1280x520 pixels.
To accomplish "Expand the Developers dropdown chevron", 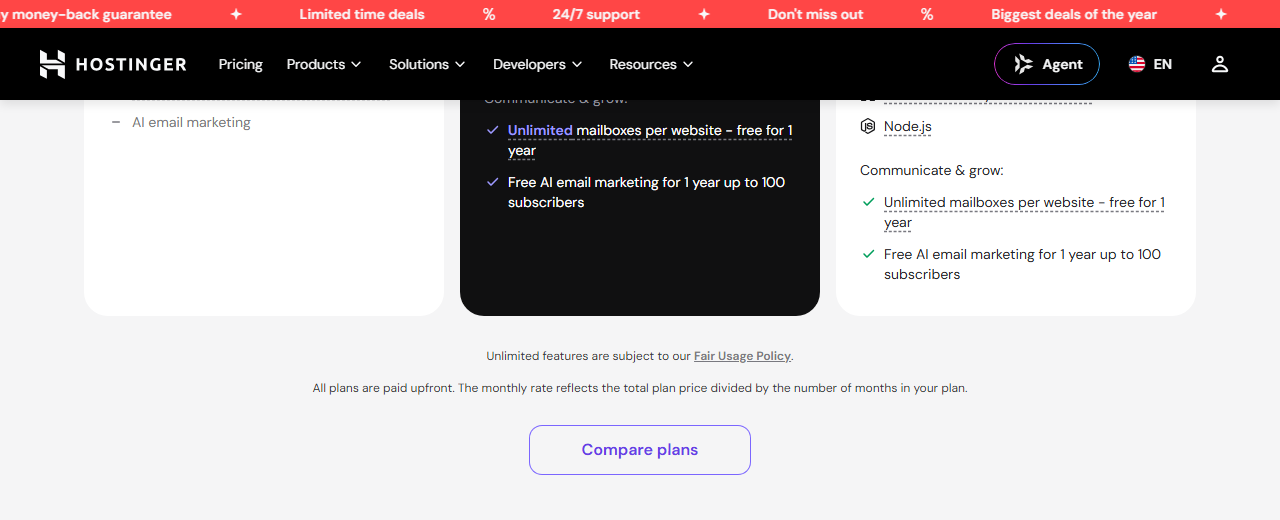I will pyautogui.click(x=577, y=64).
